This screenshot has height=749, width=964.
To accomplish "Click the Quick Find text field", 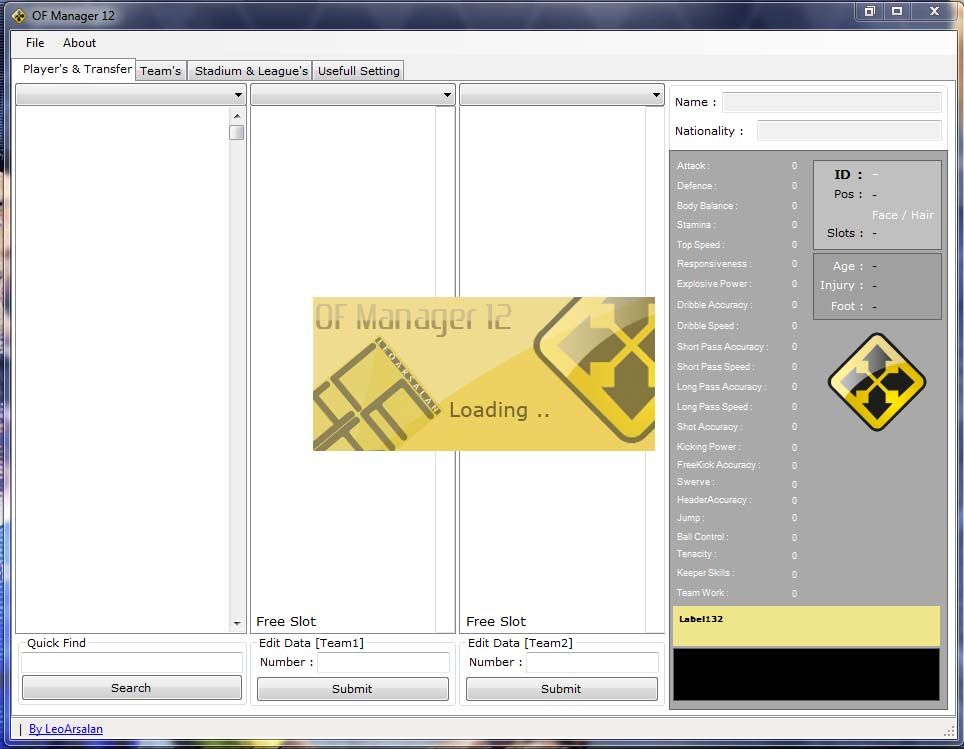I will click(x=131, y=662).
